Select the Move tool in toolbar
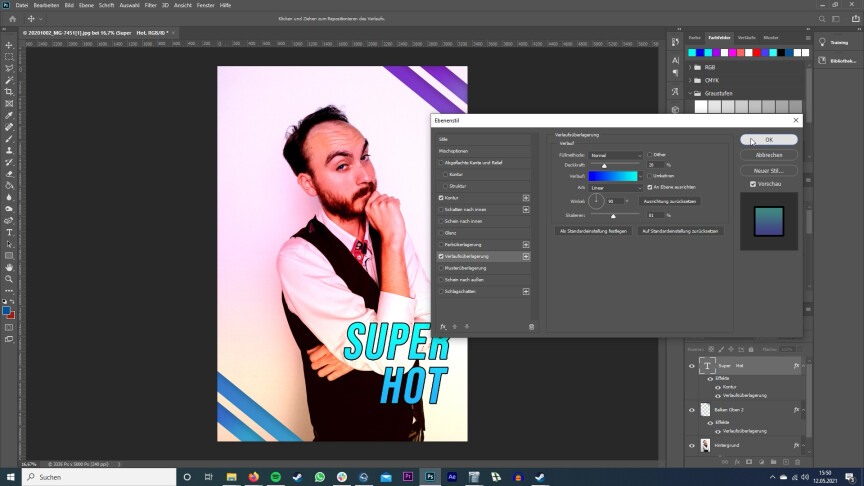This screenshot has width=864, height=486. click(9, 45)
